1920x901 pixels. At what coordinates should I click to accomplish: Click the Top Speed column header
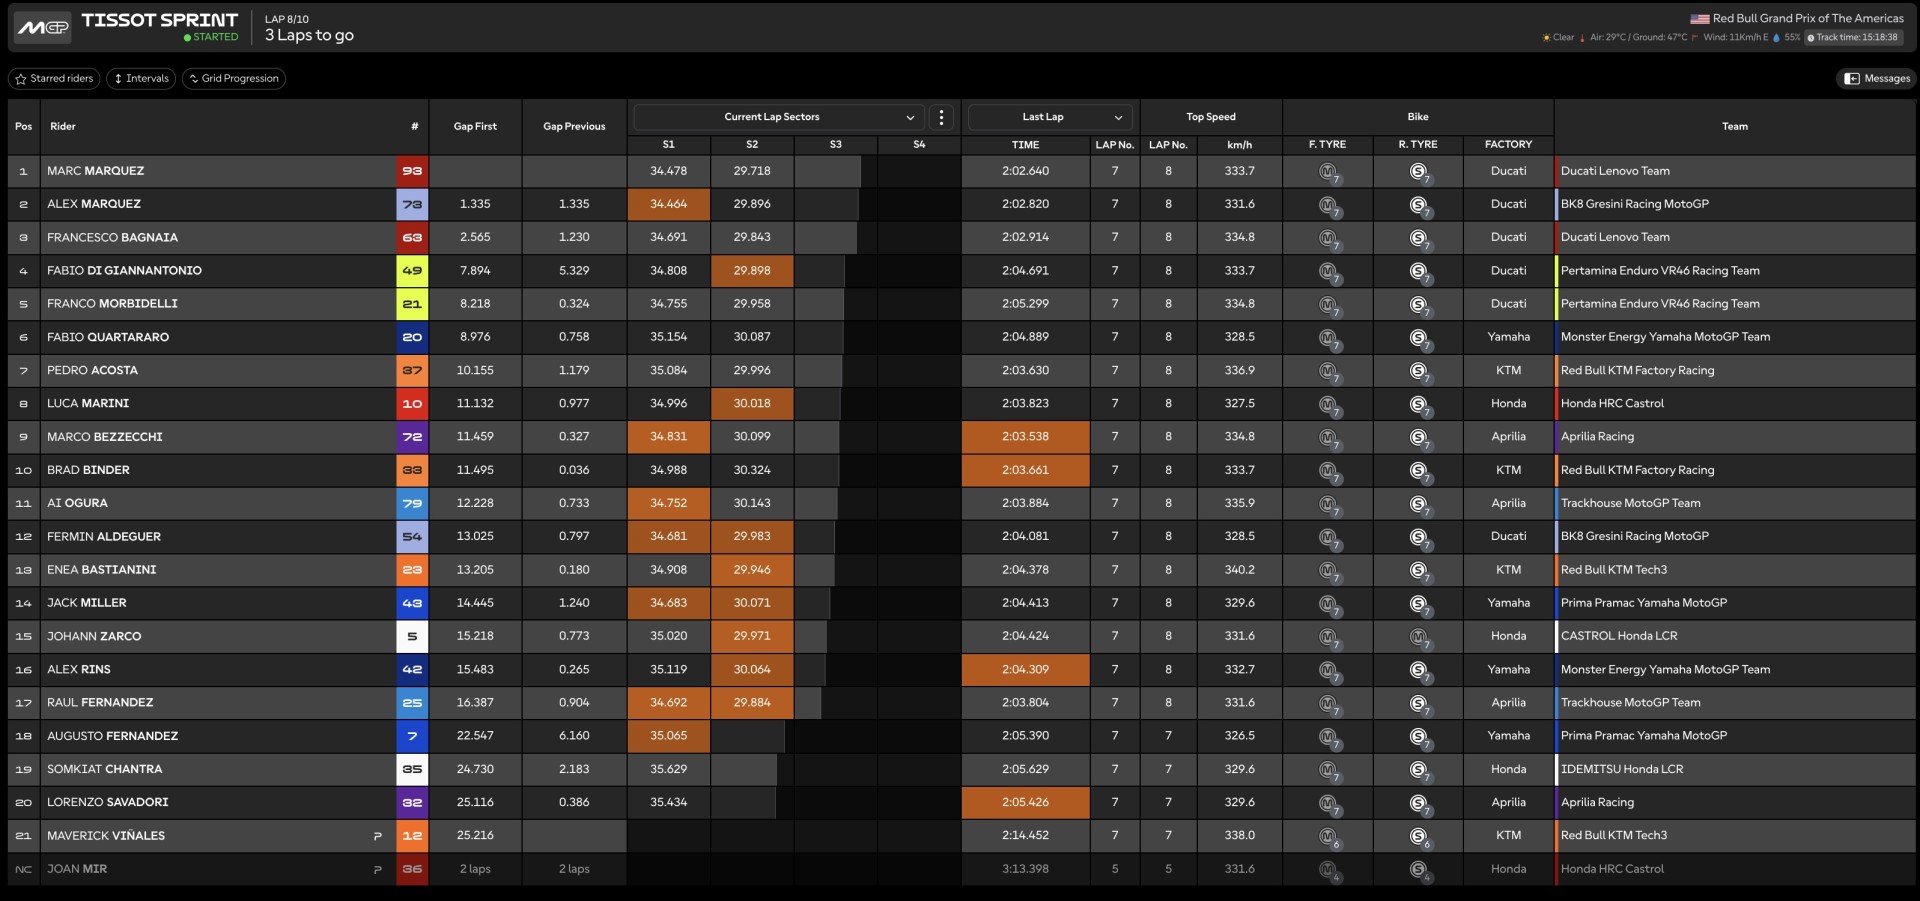[x=1211, y=117]
